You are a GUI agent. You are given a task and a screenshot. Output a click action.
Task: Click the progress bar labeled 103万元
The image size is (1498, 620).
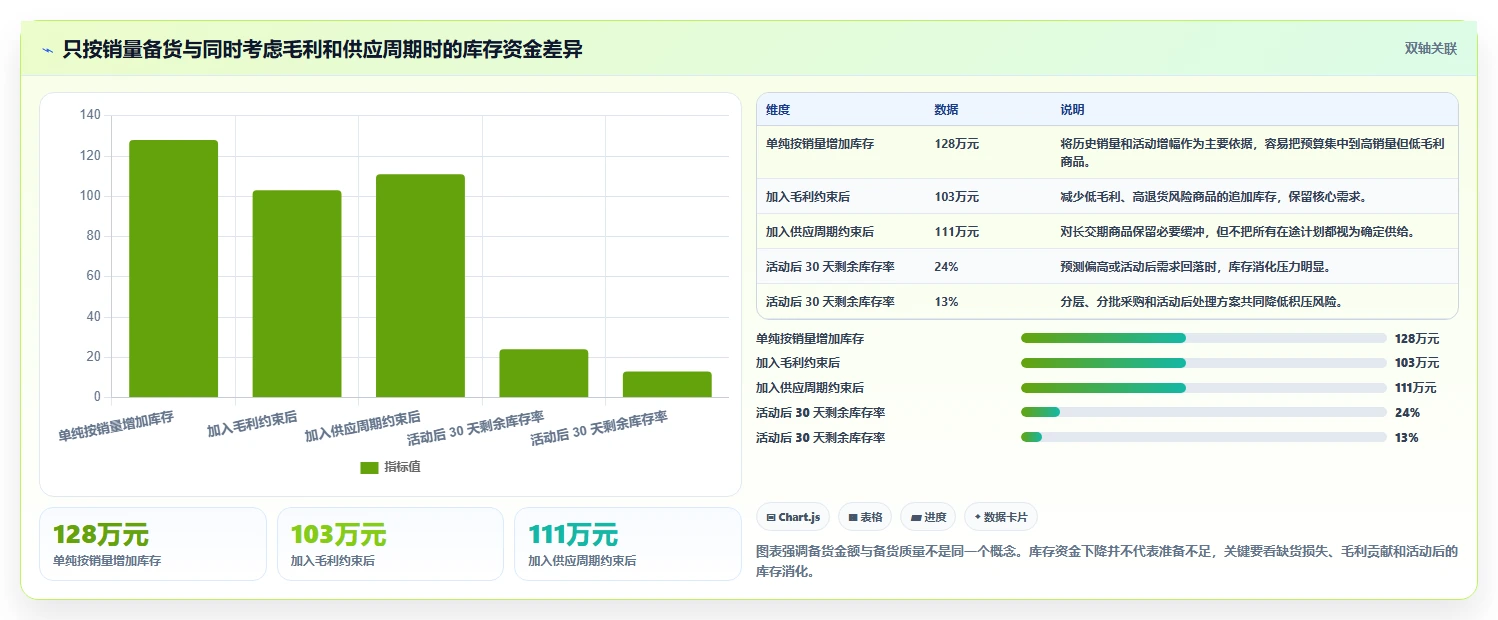click(x=1204, y=363)
